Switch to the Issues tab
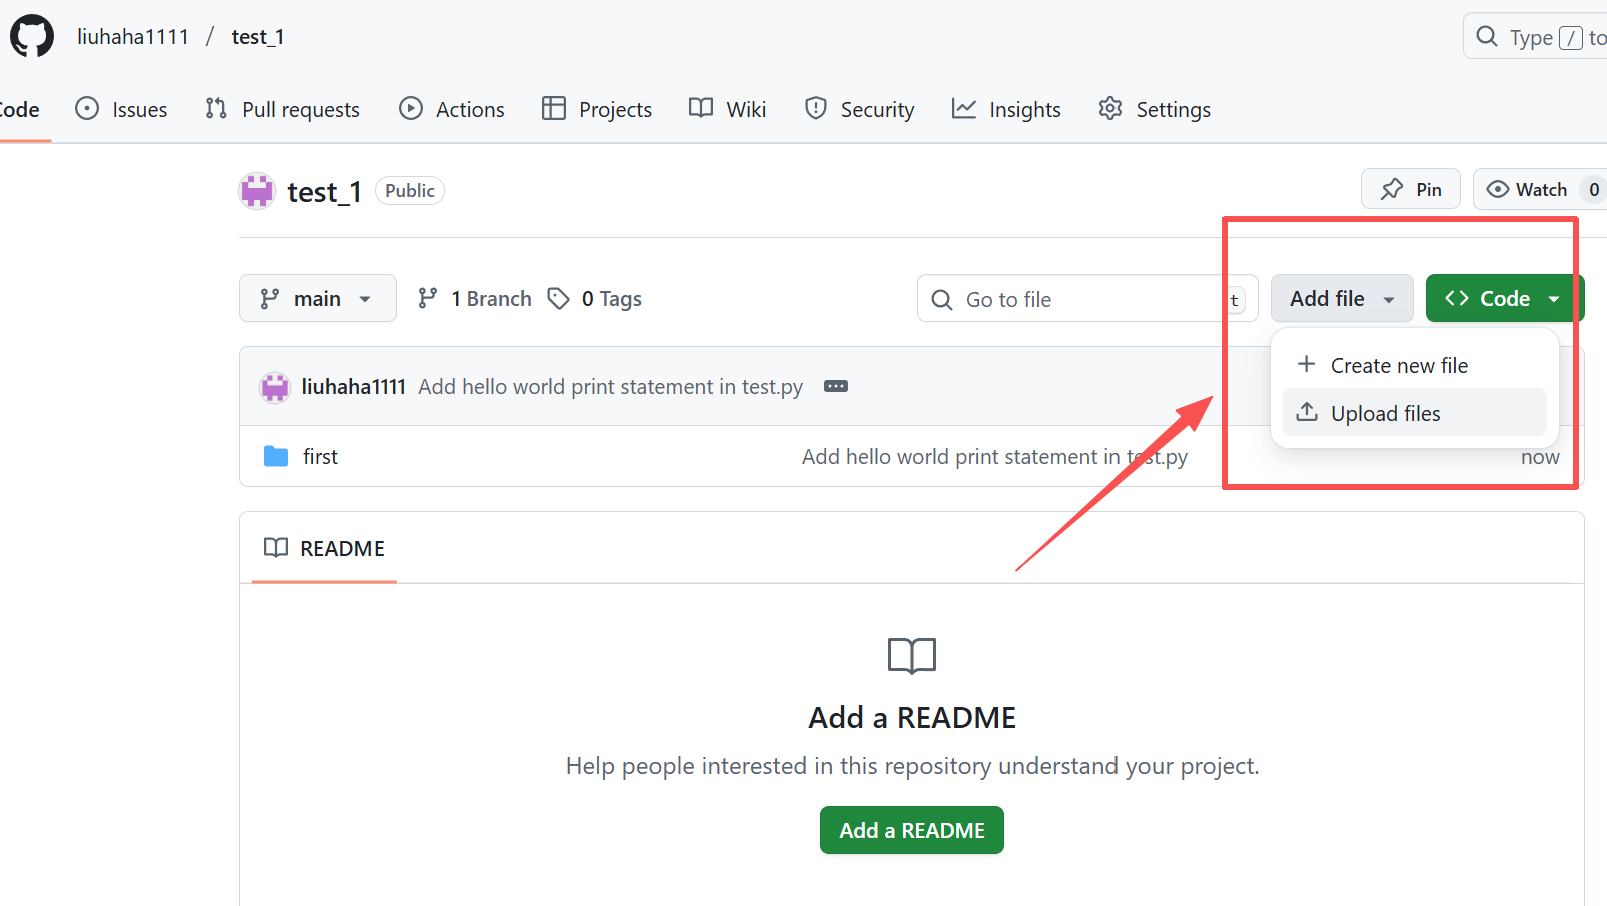This screenshot has height=906, width=1607. 122,109
